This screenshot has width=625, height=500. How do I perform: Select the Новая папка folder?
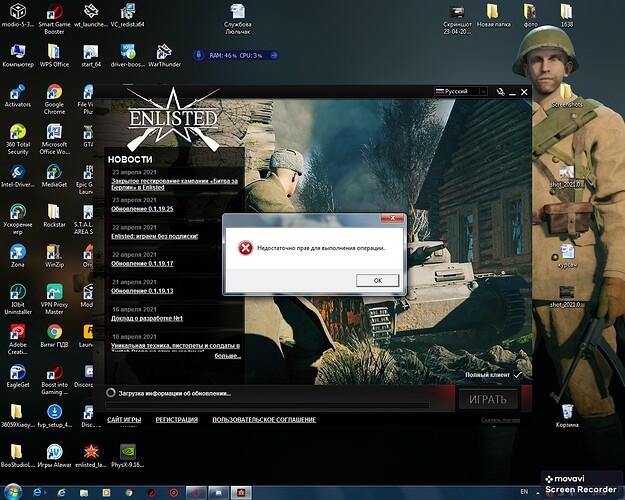(x=493, y=16)
